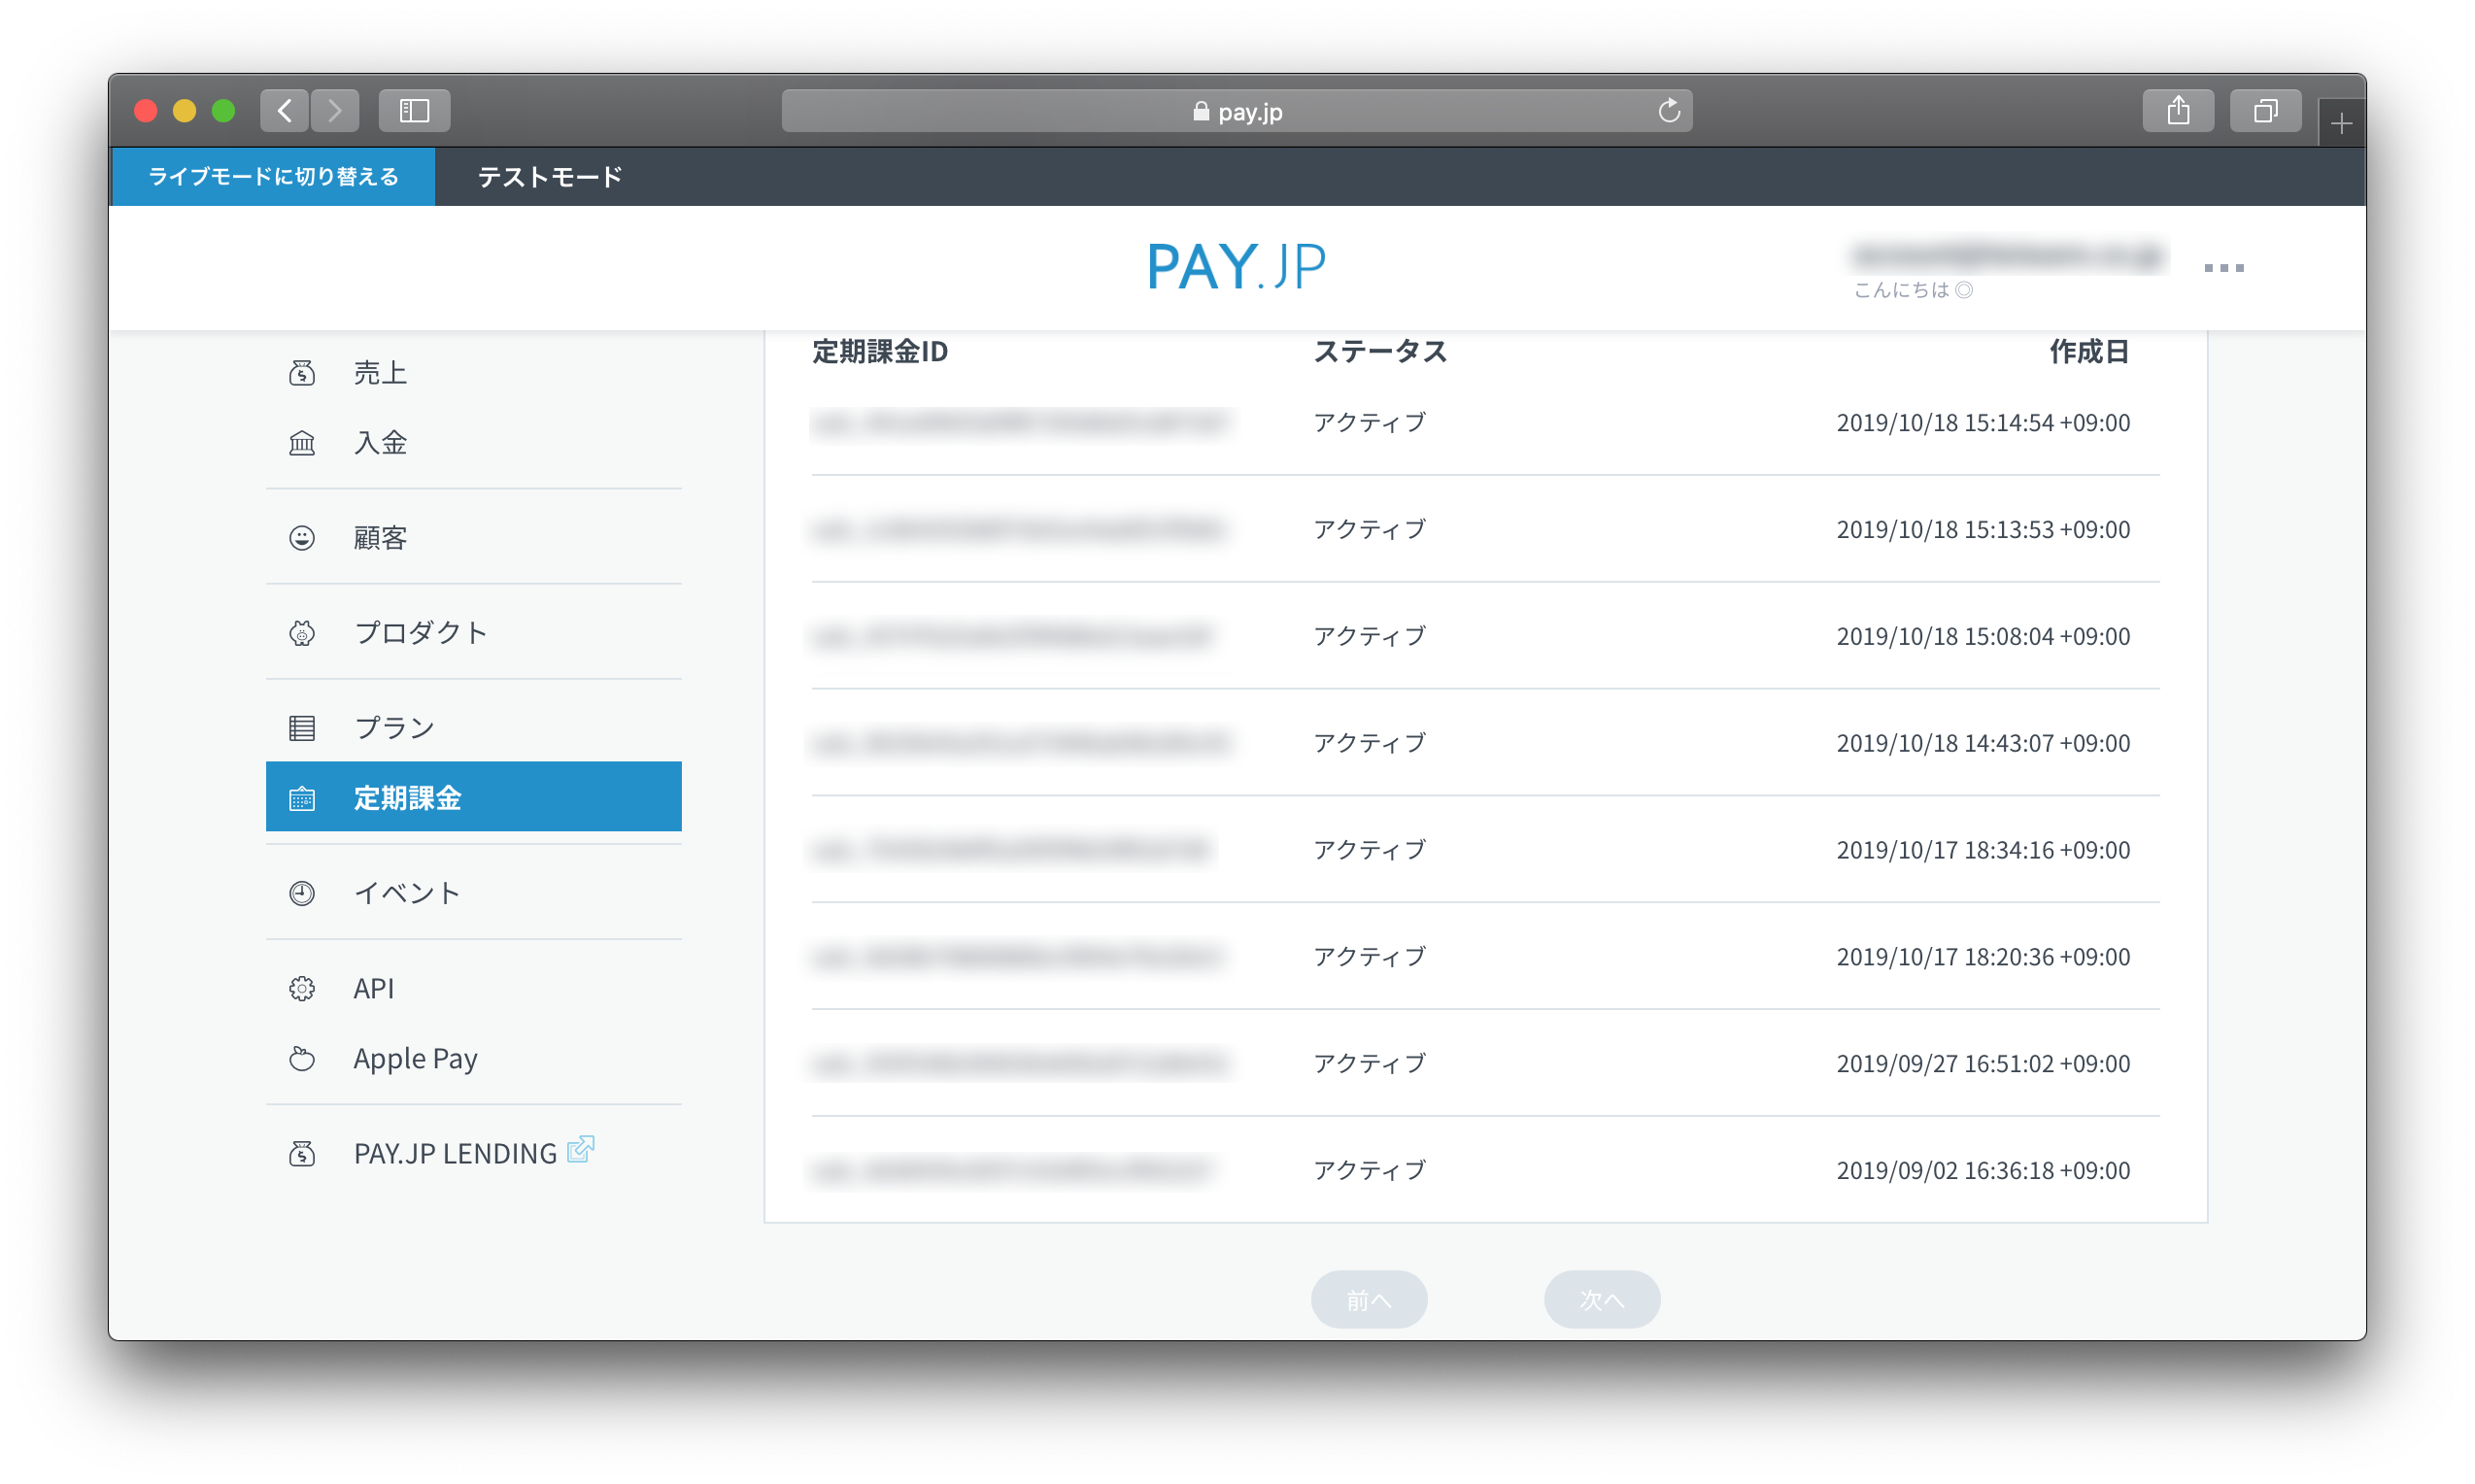
Task: Select the プロダクト product icon
Action: 302,633
